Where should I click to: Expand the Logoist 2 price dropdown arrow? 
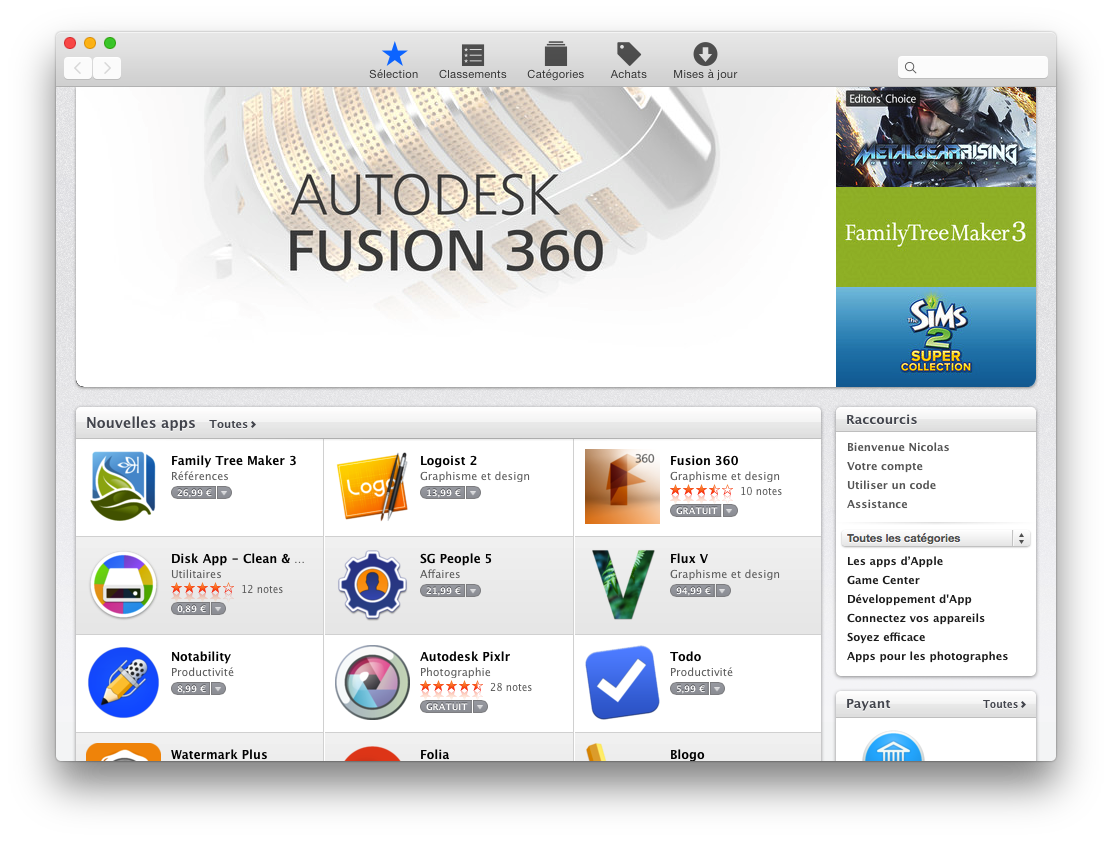[473, 493]
